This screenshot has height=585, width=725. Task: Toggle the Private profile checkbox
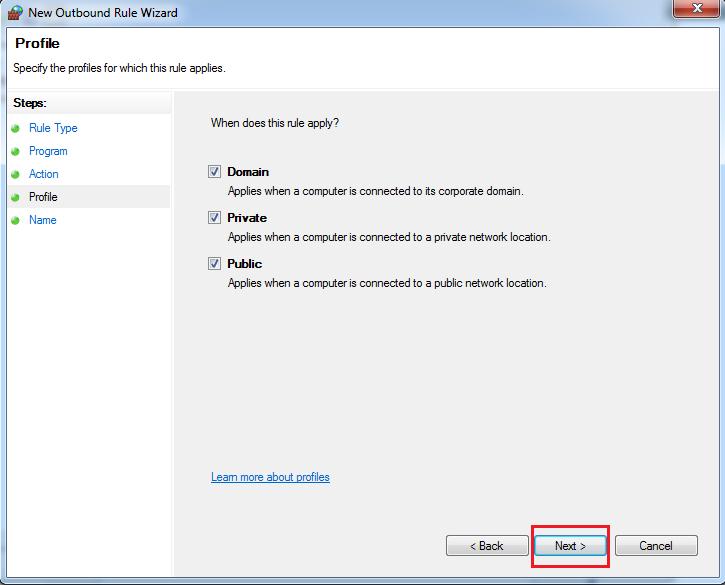point(214,218)
